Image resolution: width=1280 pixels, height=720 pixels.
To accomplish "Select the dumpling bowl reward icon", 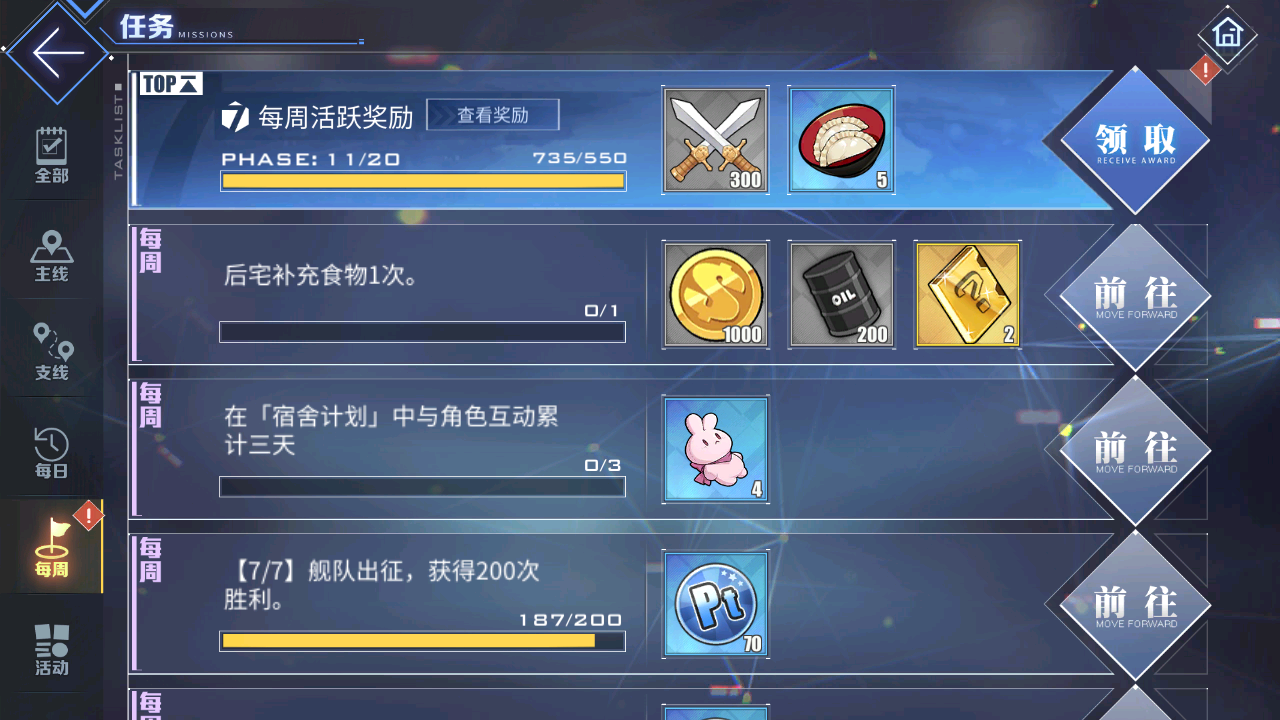I will 841,140.
